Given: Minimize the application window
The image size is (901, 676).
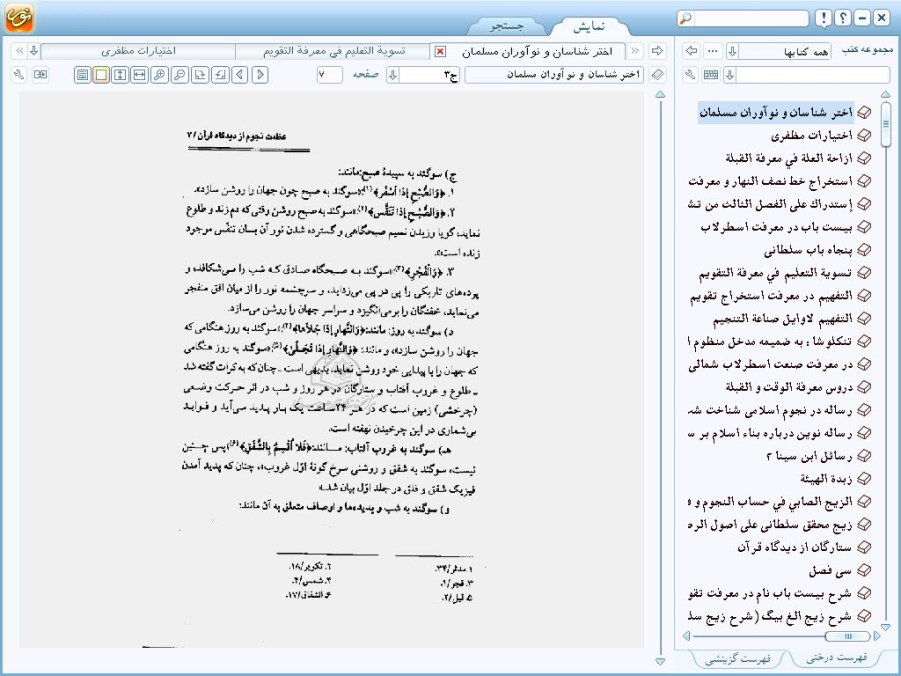Looking at the screenshot, I should (x=862, y=18).
